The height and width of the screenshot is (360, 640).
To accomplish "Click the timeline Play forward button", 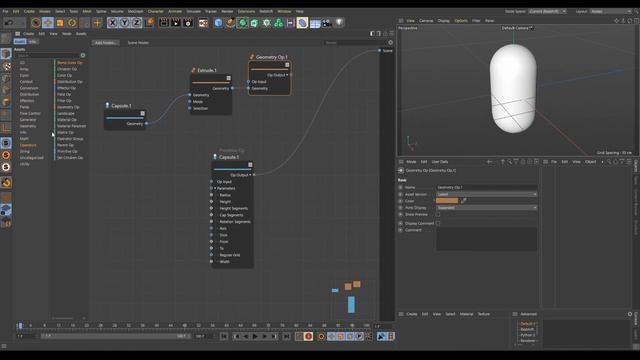I will pos(255,336).
